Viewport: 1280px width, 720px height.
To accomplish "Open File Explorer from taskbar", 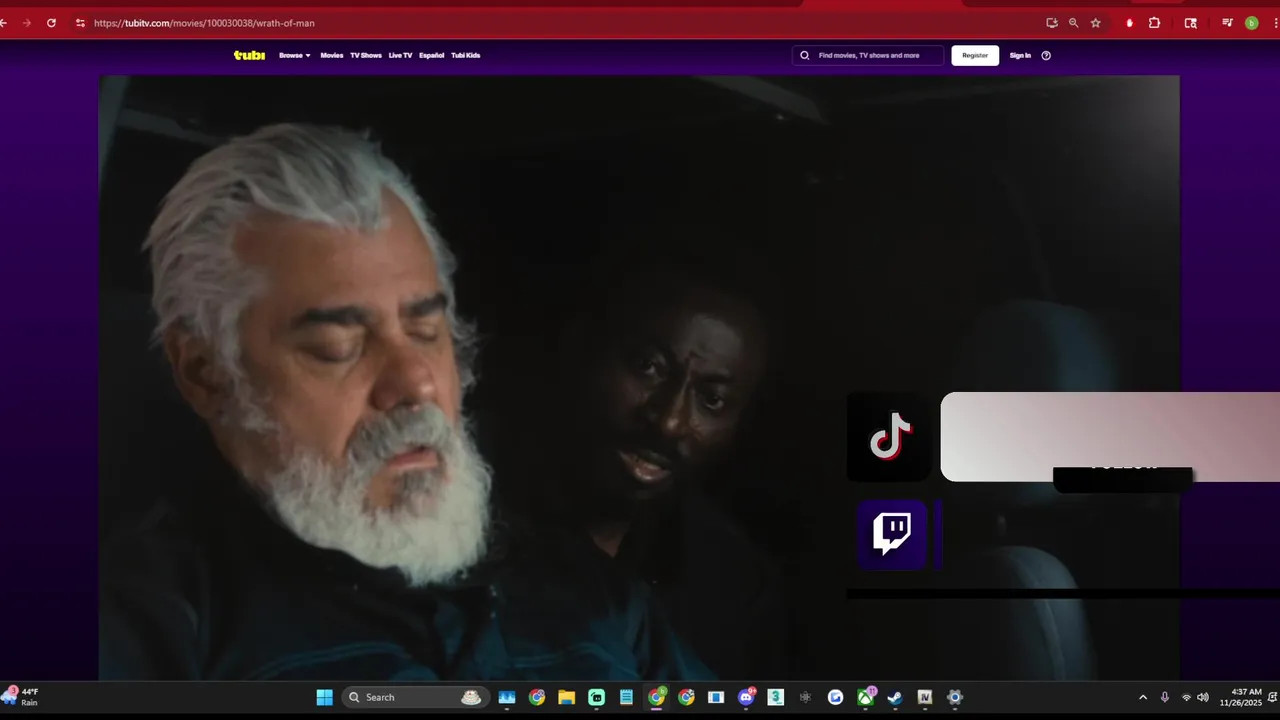I will (x=567, y=697).
